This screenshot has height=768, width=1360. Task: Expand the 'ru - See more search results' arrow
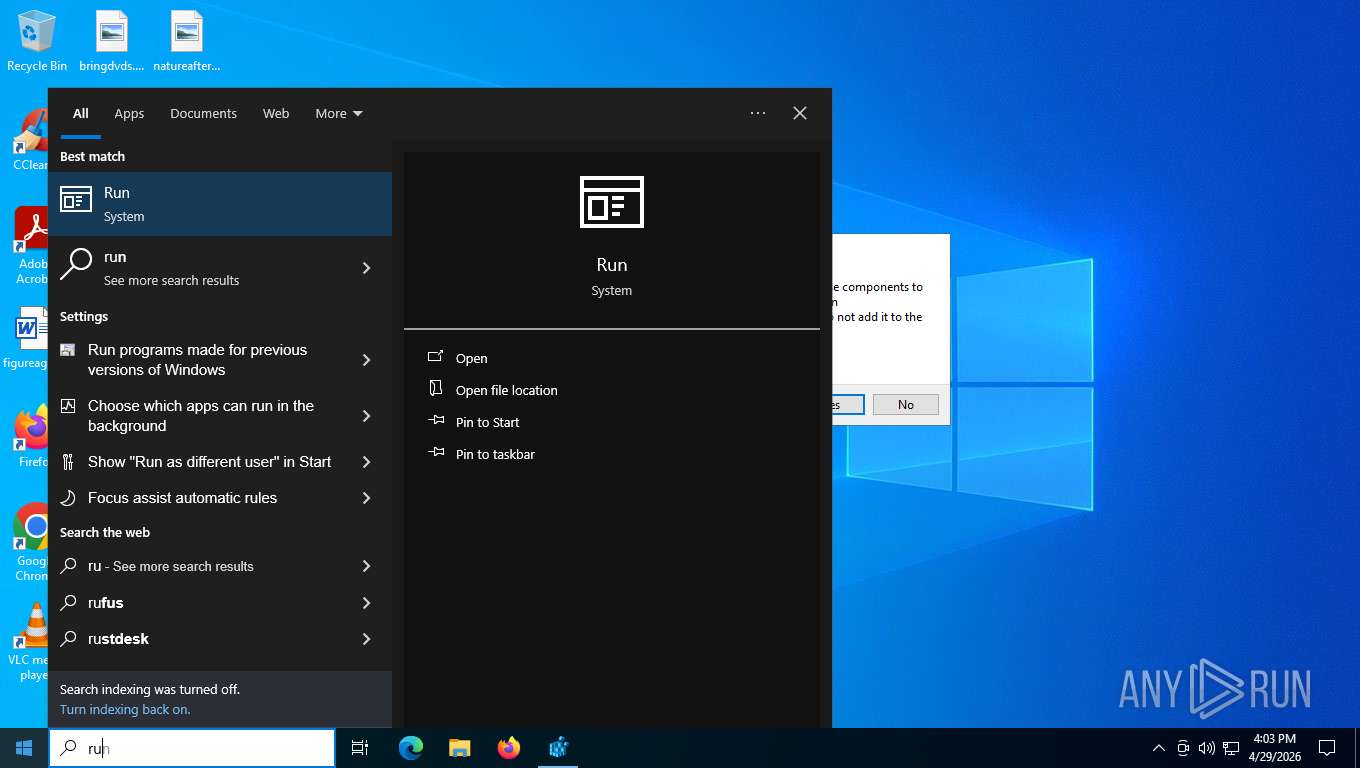(366, 566)
